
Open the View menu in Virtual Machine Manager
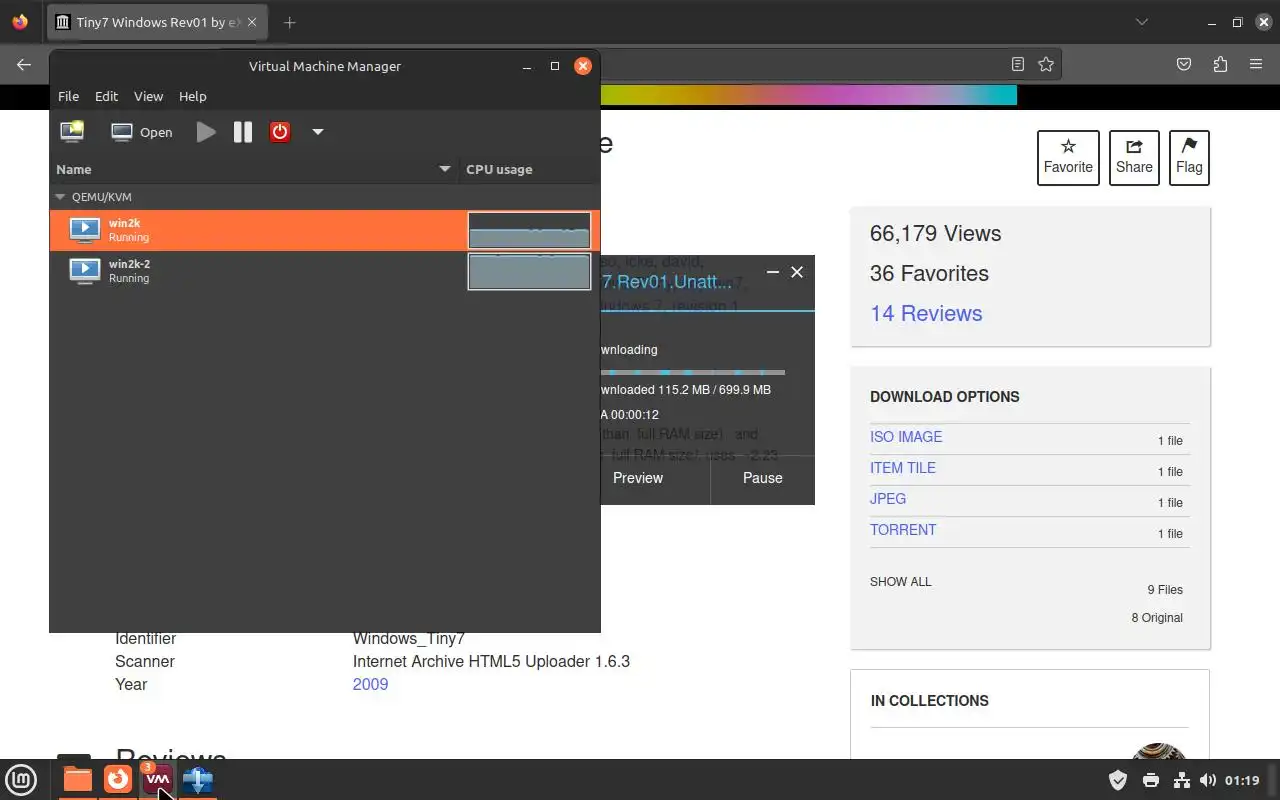(148, 96)
